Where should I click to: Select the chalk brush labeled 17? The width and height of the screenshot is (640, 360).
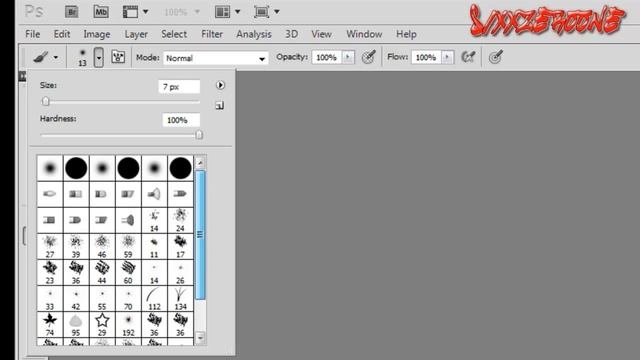(x=180, y=247)
